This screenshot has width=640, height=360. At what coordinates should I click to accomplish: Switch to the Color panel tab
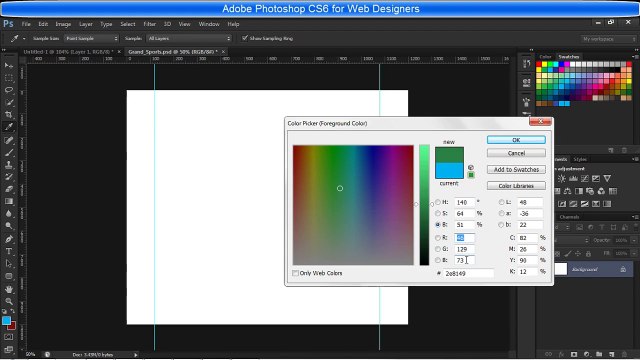point(545,57)
